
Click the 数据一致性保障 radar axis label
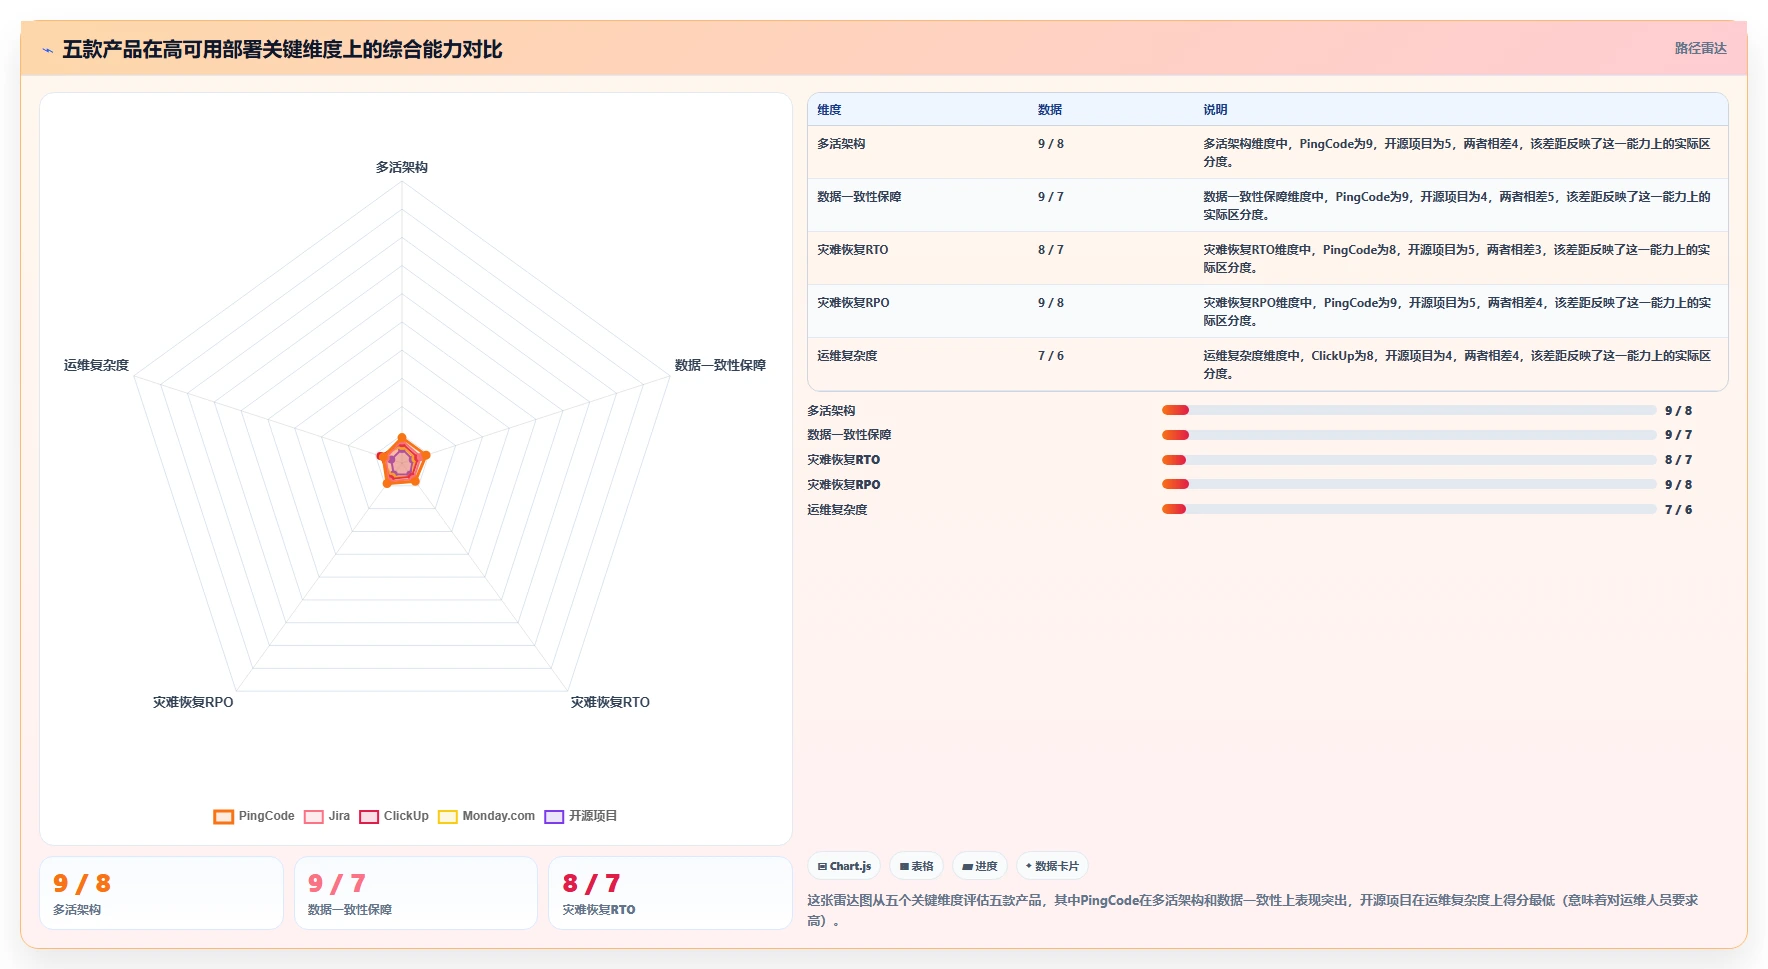pyautogui.click(x=720, y=365)
